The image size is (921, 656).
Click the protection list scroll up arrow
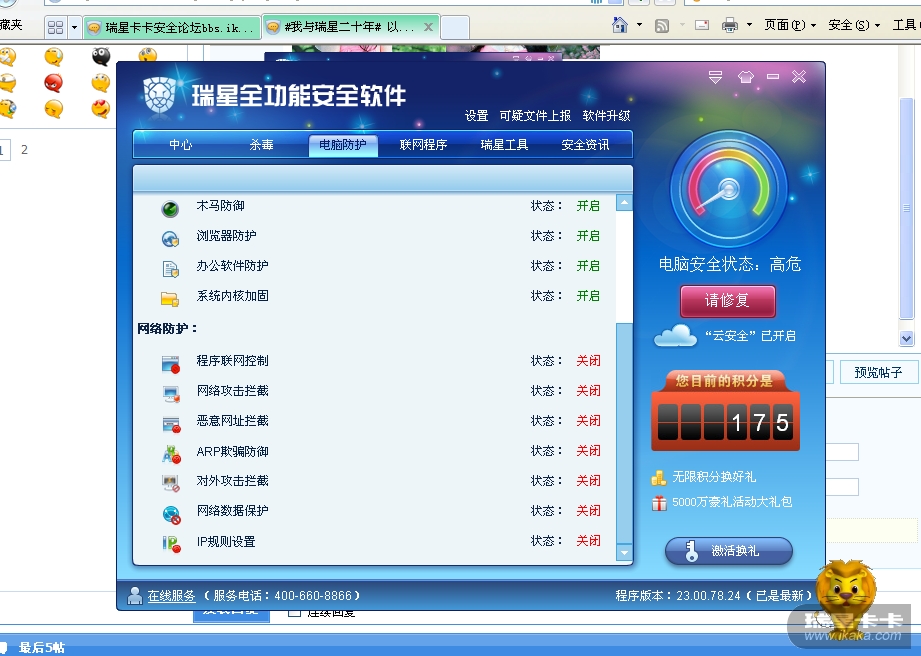pyautogui.click(x=624, y=203)
